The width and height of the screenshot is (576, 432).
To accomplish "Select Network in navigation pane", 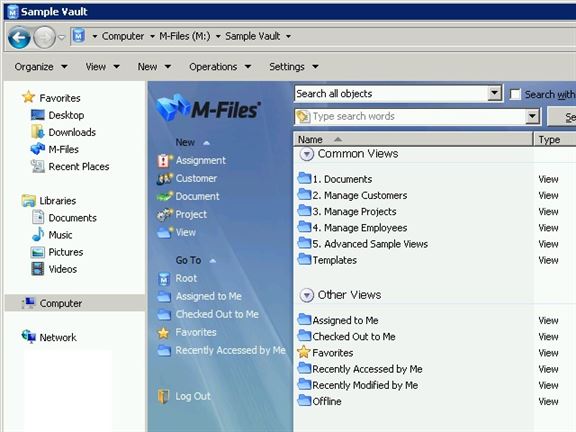I will tap(49, 337).
